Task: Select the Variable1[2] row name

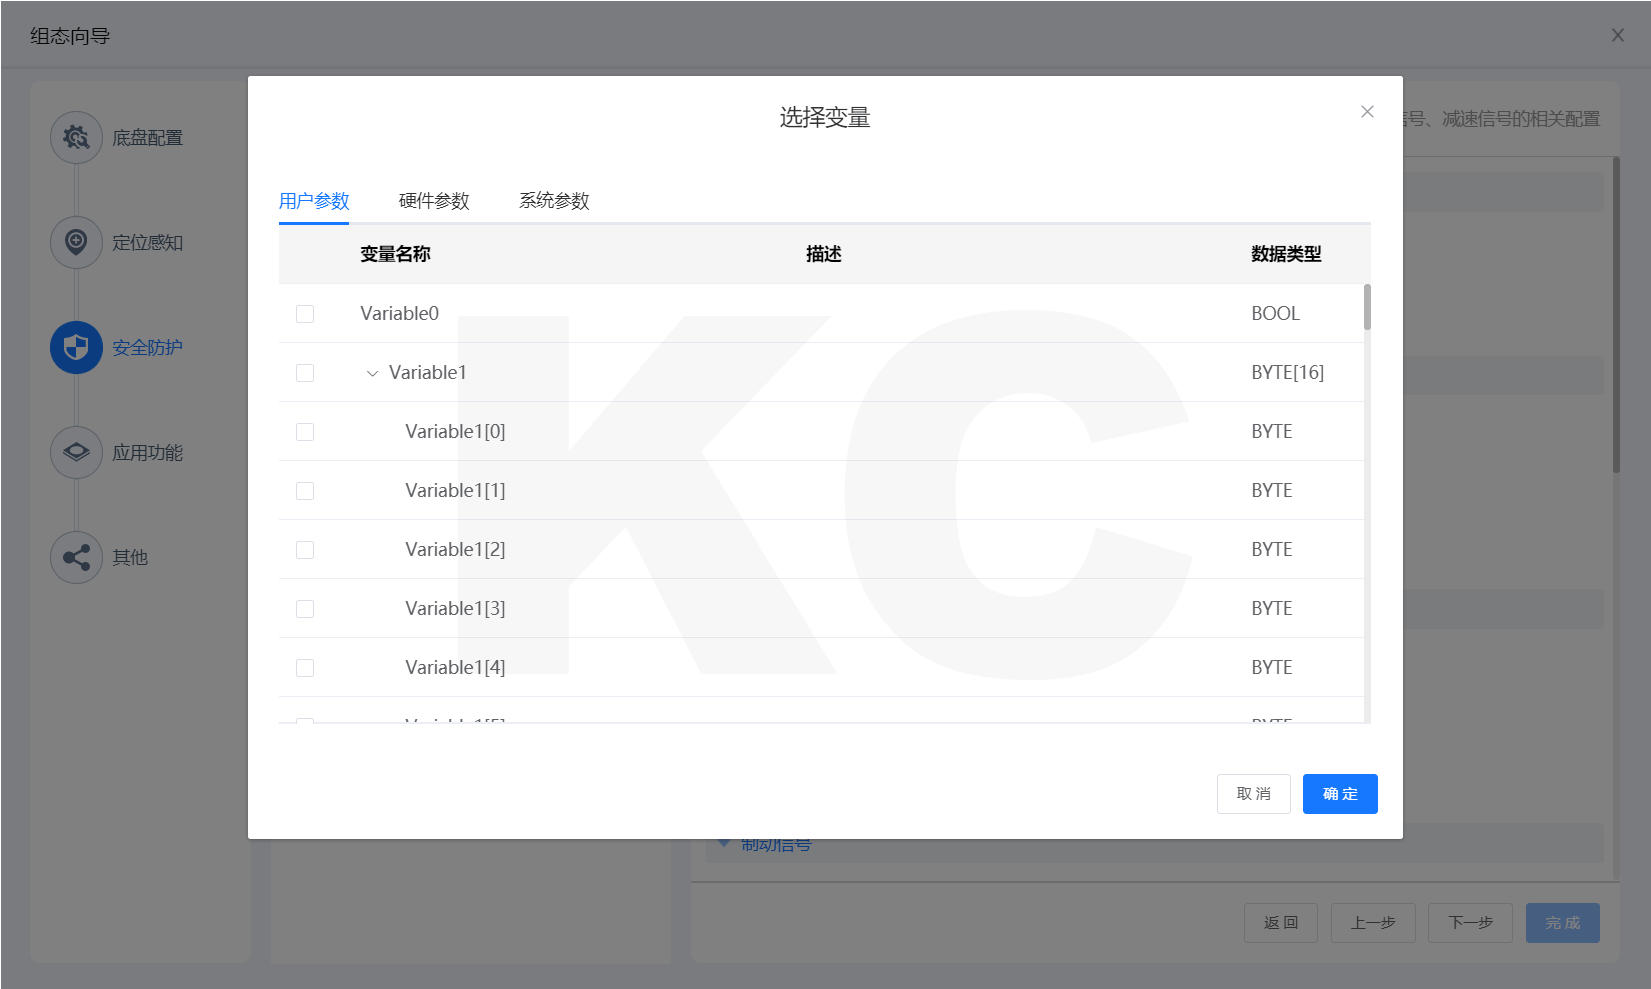Action: (x=455, y=549)
